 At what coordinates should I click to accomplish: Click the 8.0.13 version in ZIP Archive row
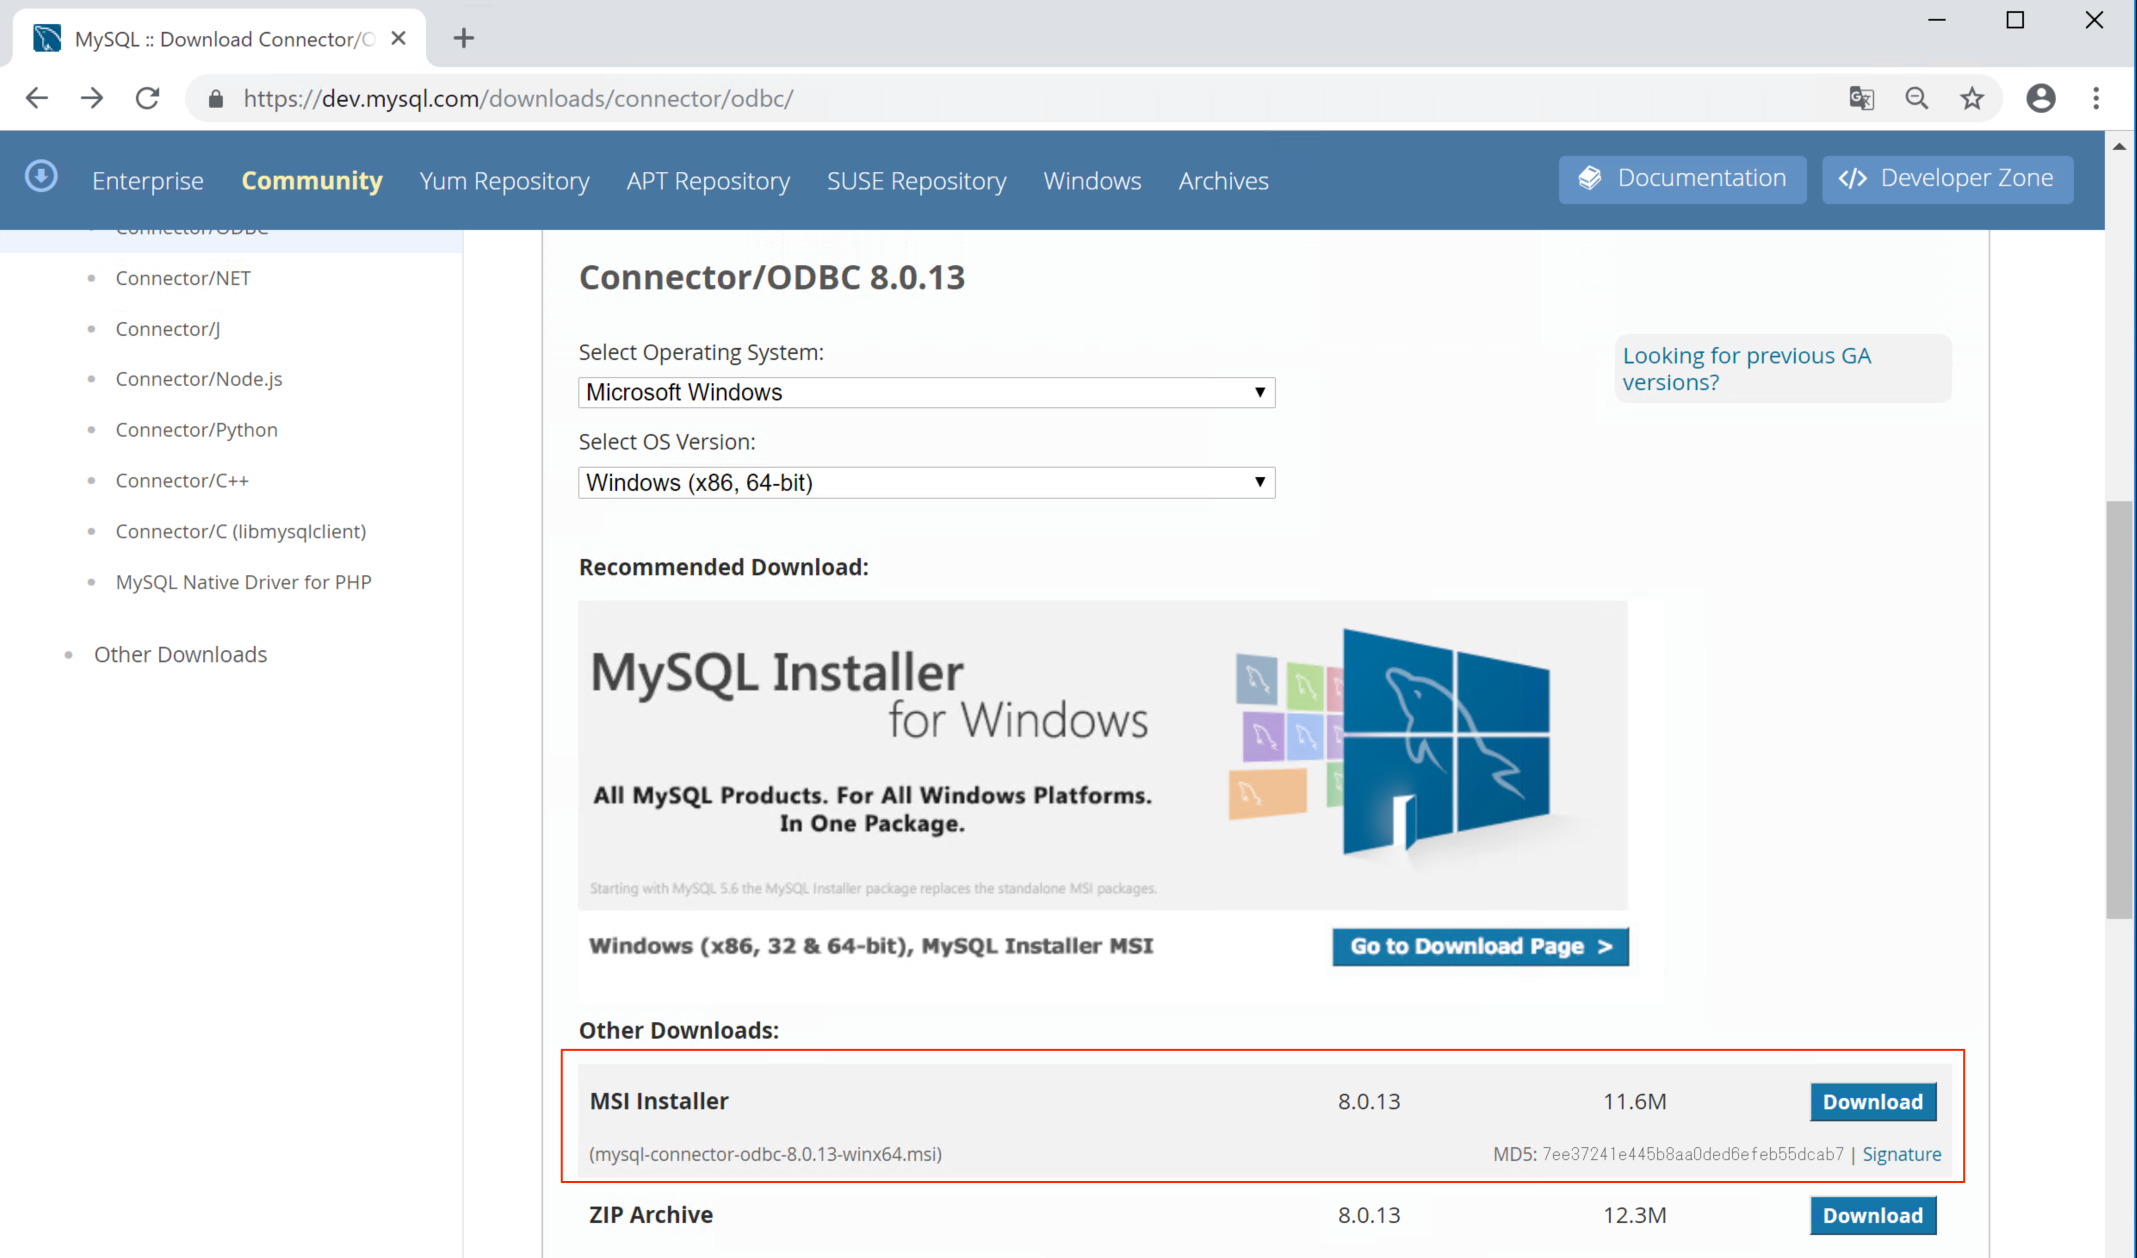tap(1369, 1215)
